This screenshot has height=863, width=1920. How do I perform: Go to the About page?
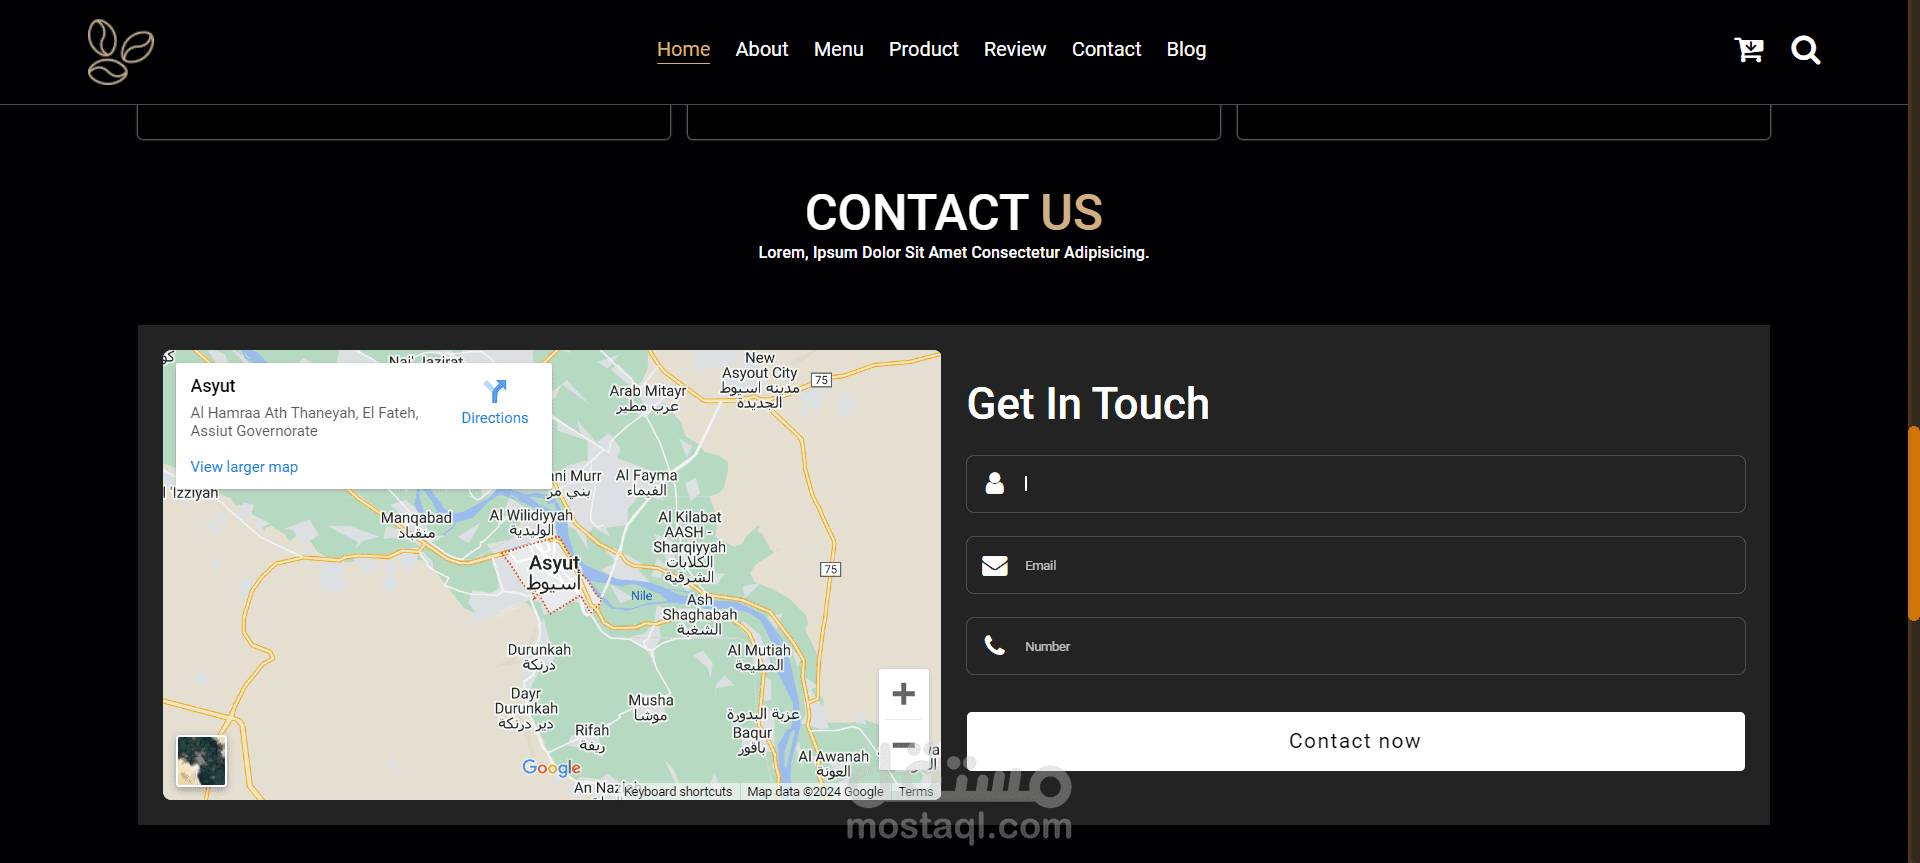pyautogui.click(x=762, y=49)
